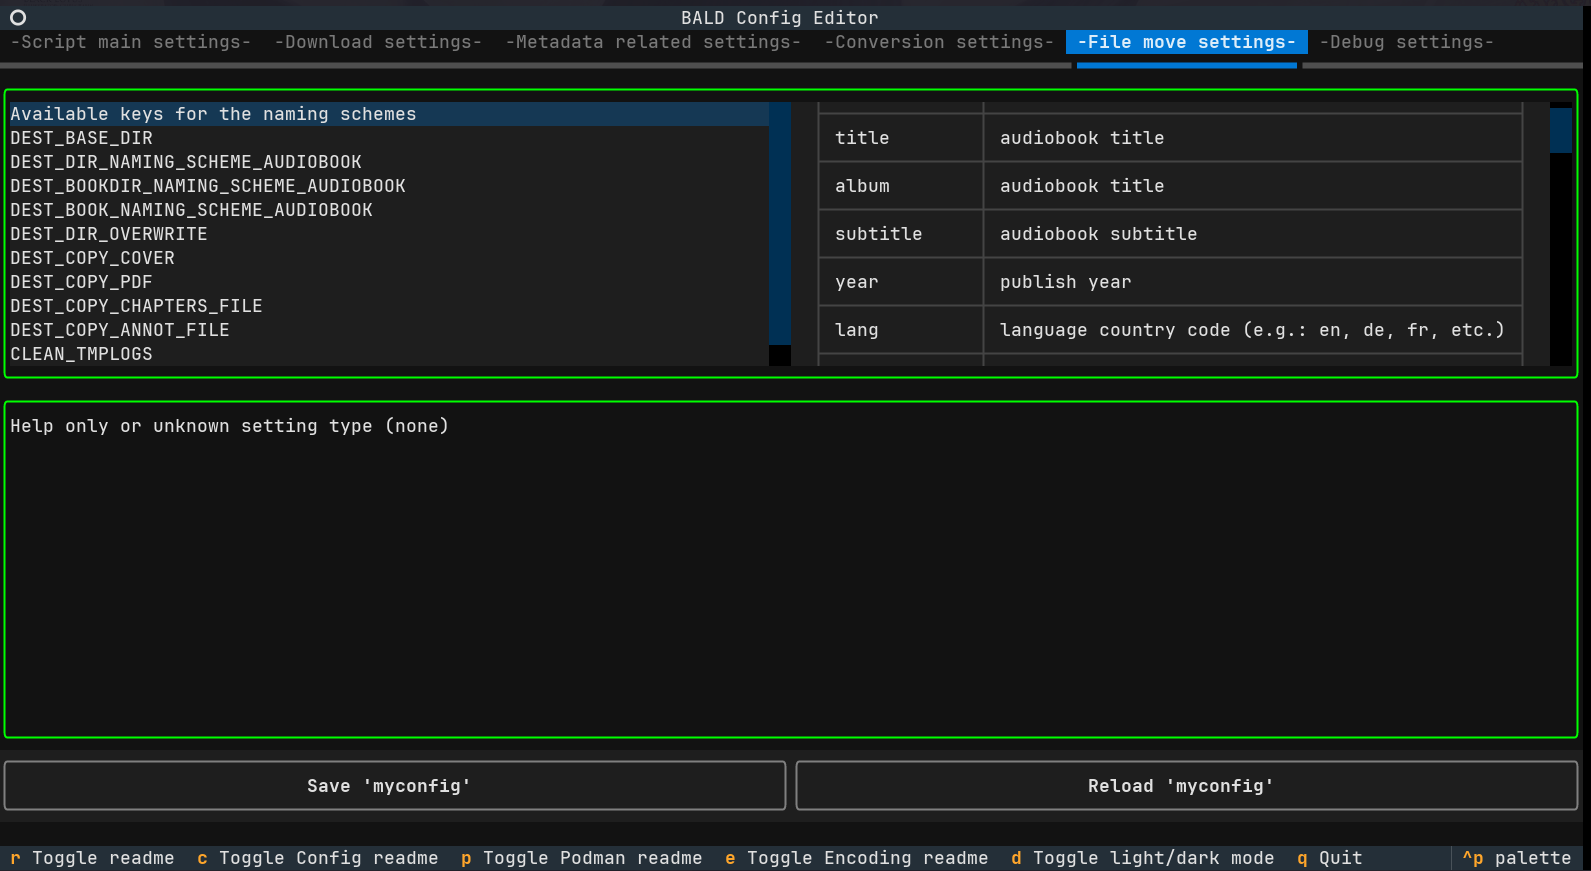This screenshot has width=1591, height=871.
Task: Toggle Config readme in footer
Action: (x=317, y=858)
